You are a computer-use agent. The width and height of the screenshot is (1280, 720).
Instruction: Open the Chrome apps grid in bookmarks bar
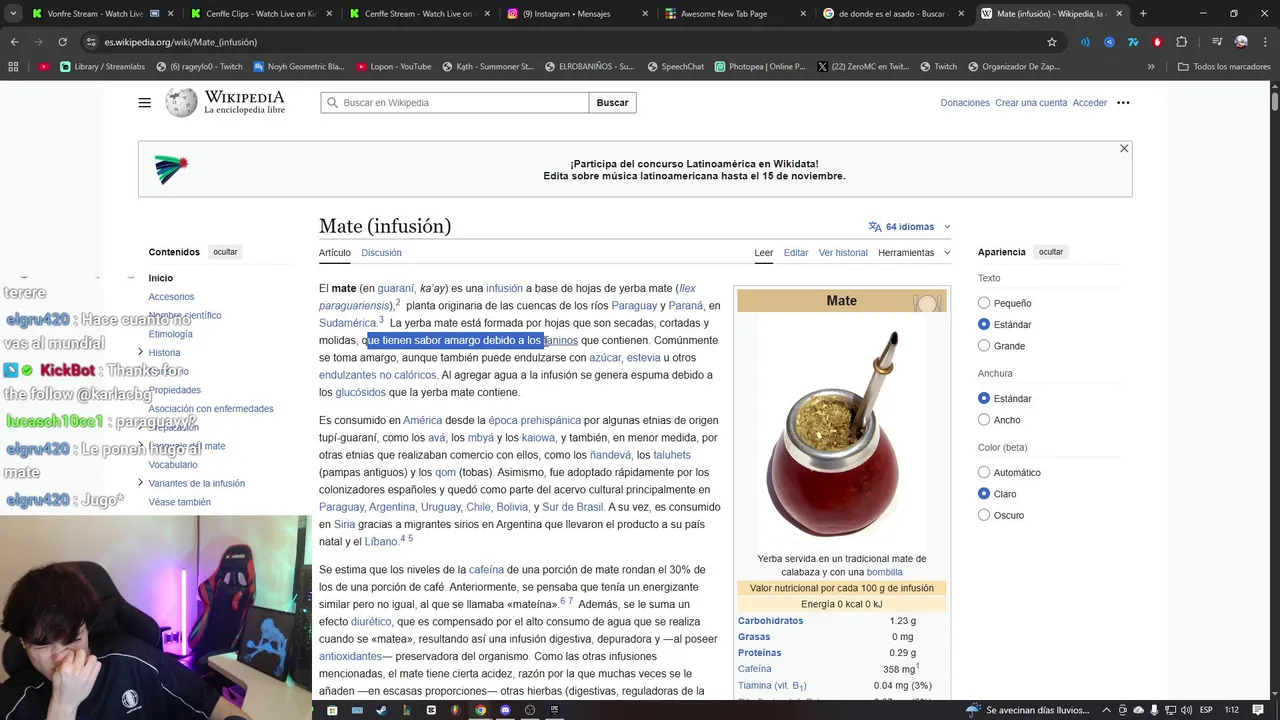point(13,67)
